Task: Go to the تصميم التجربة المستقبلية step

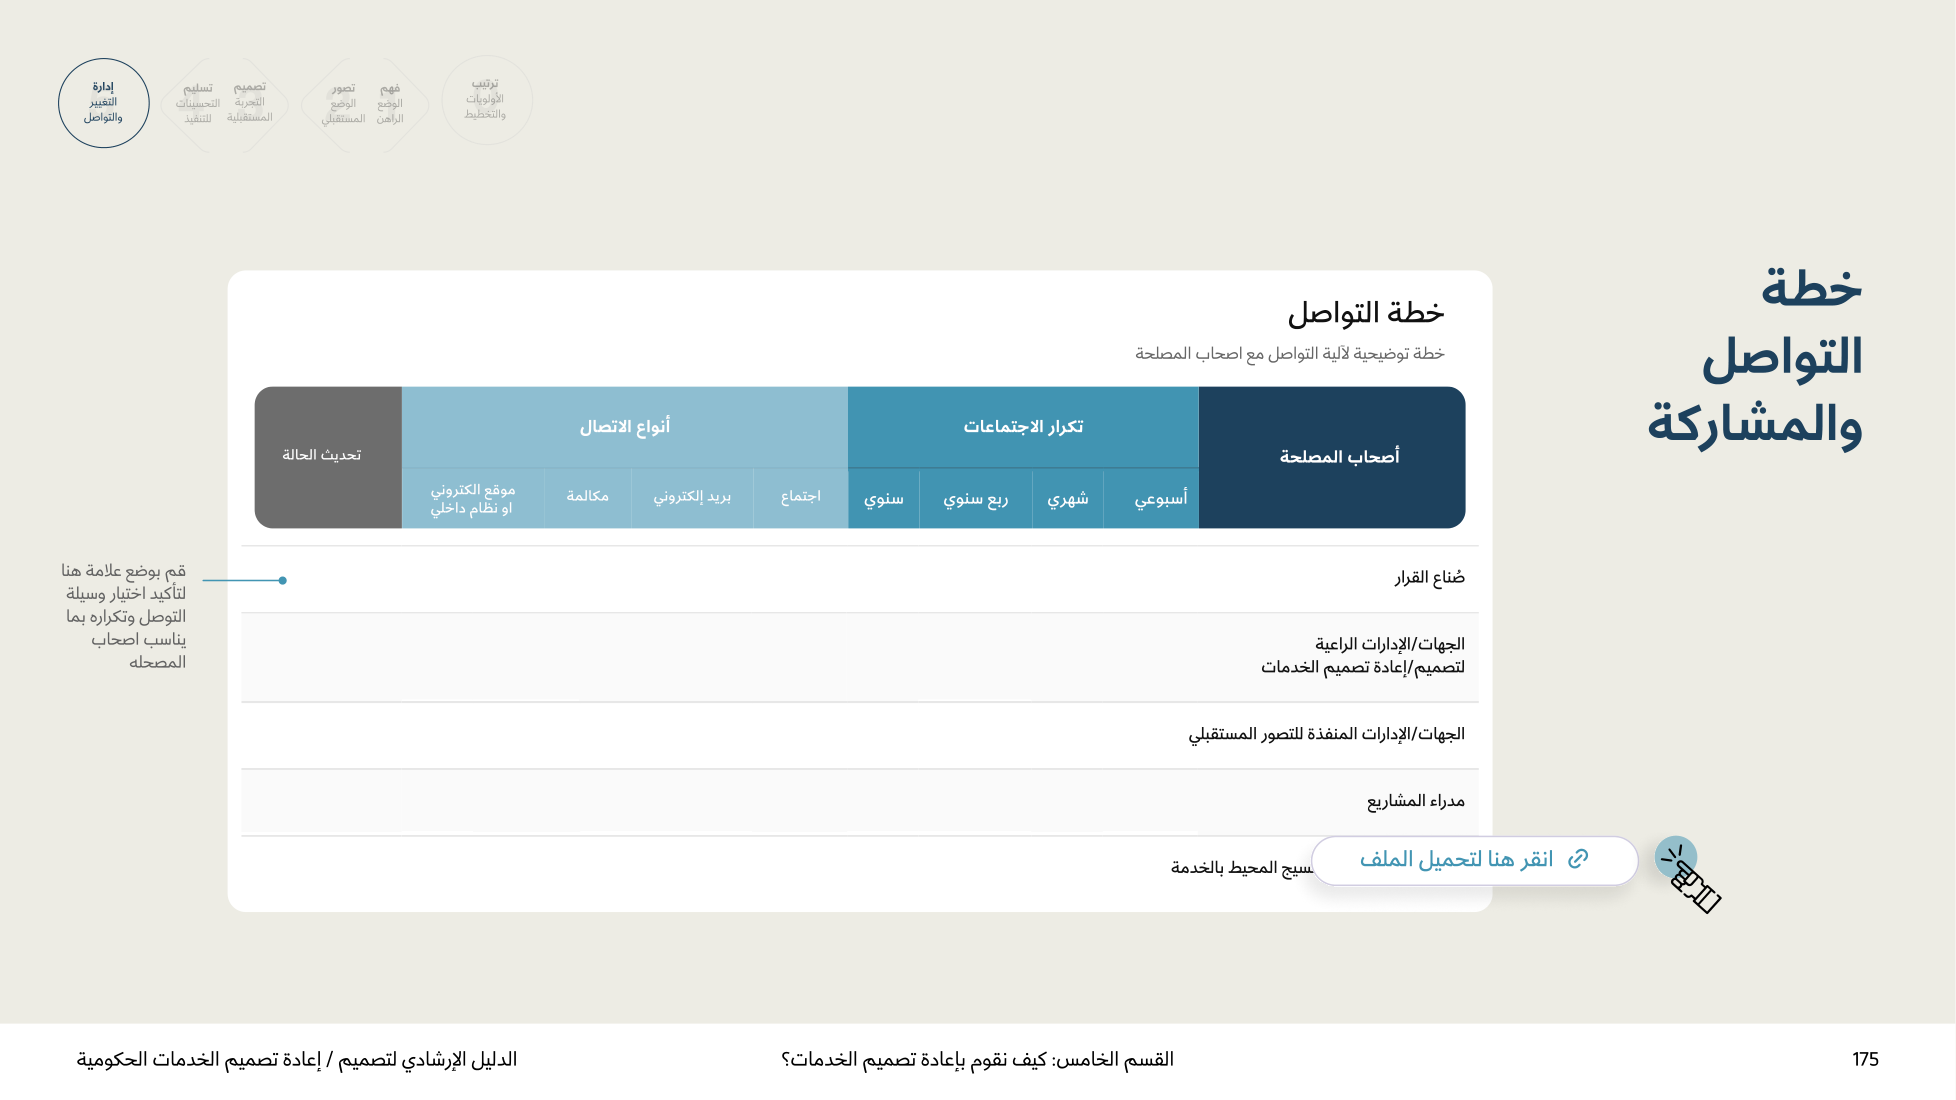Action: (x=249, y=103)
